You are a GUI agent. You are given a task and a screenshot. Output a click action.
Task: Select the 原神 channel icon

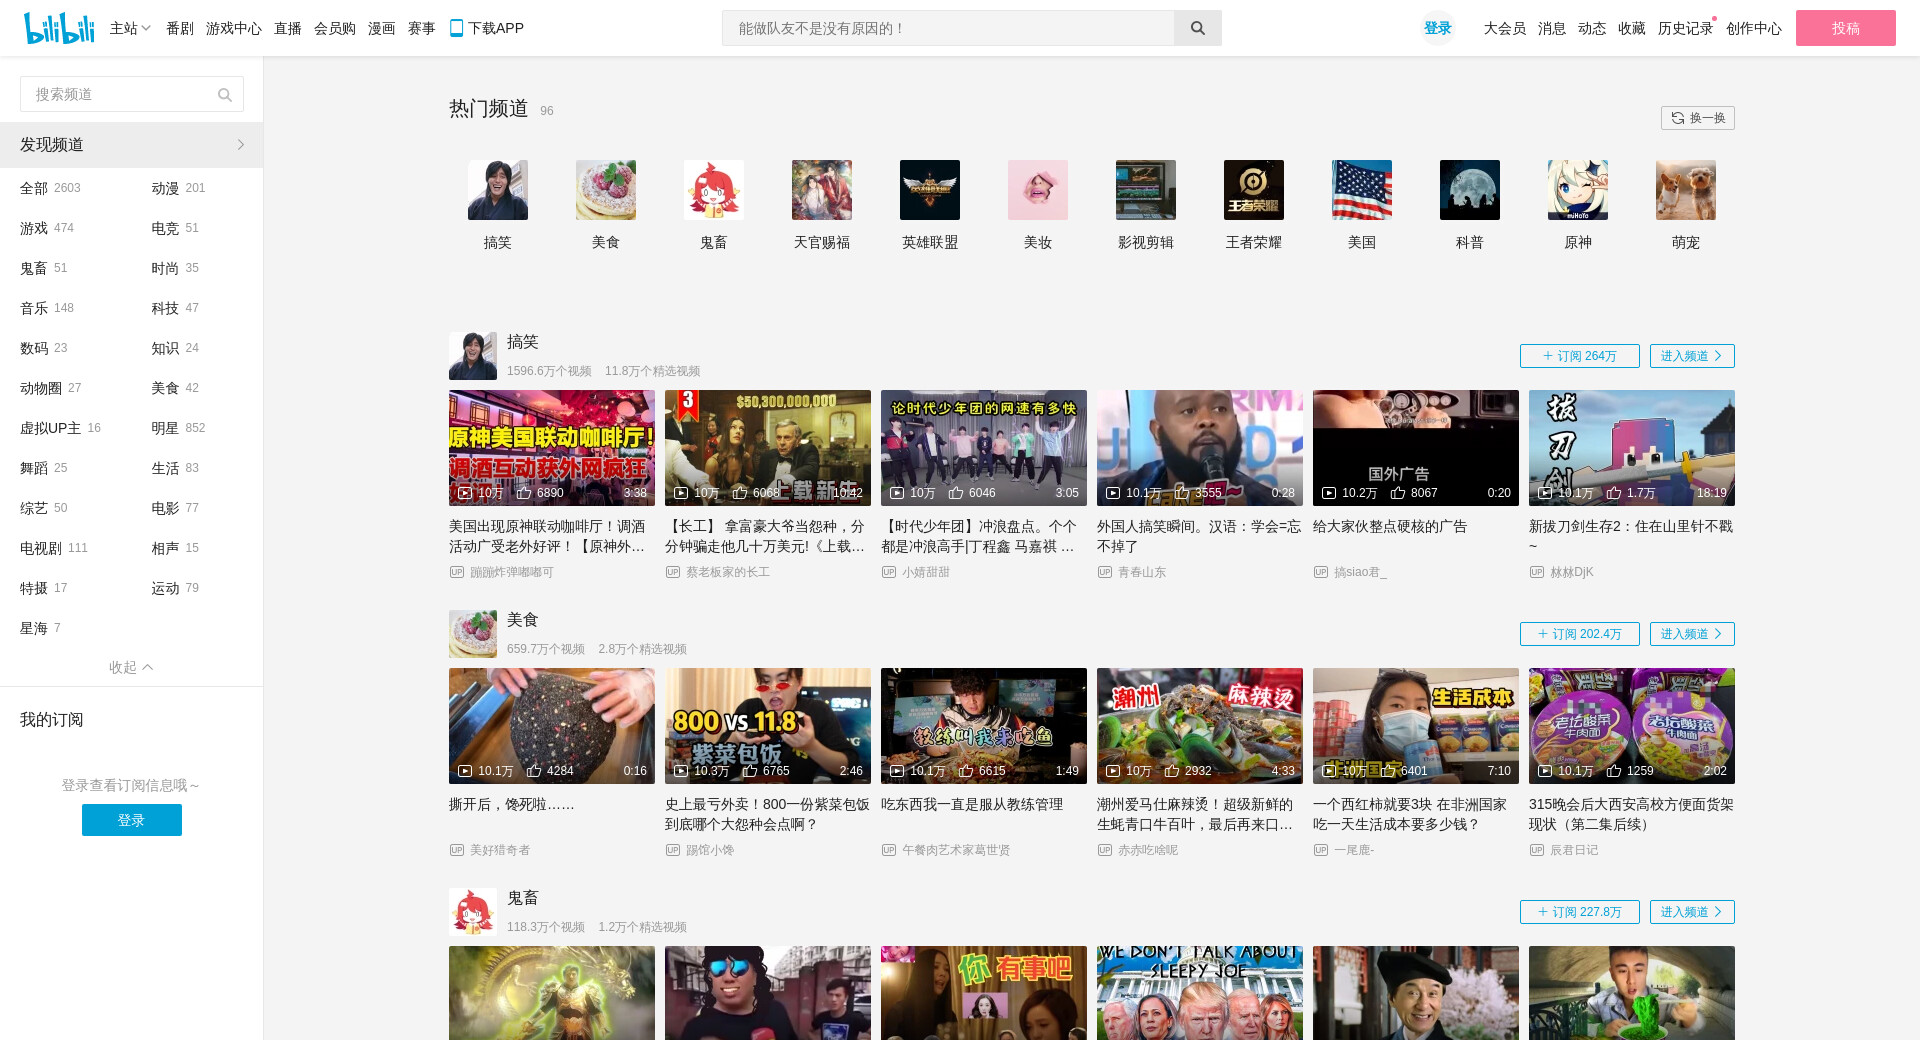click(x=1577, y=190)
